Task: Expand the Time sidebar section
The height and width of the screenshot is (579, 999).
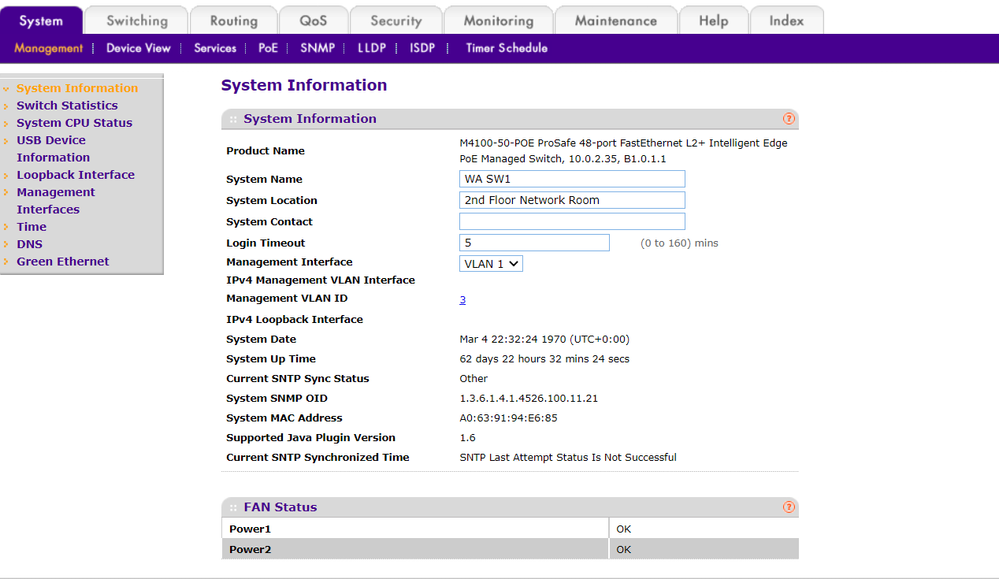Action: (31, 227)
